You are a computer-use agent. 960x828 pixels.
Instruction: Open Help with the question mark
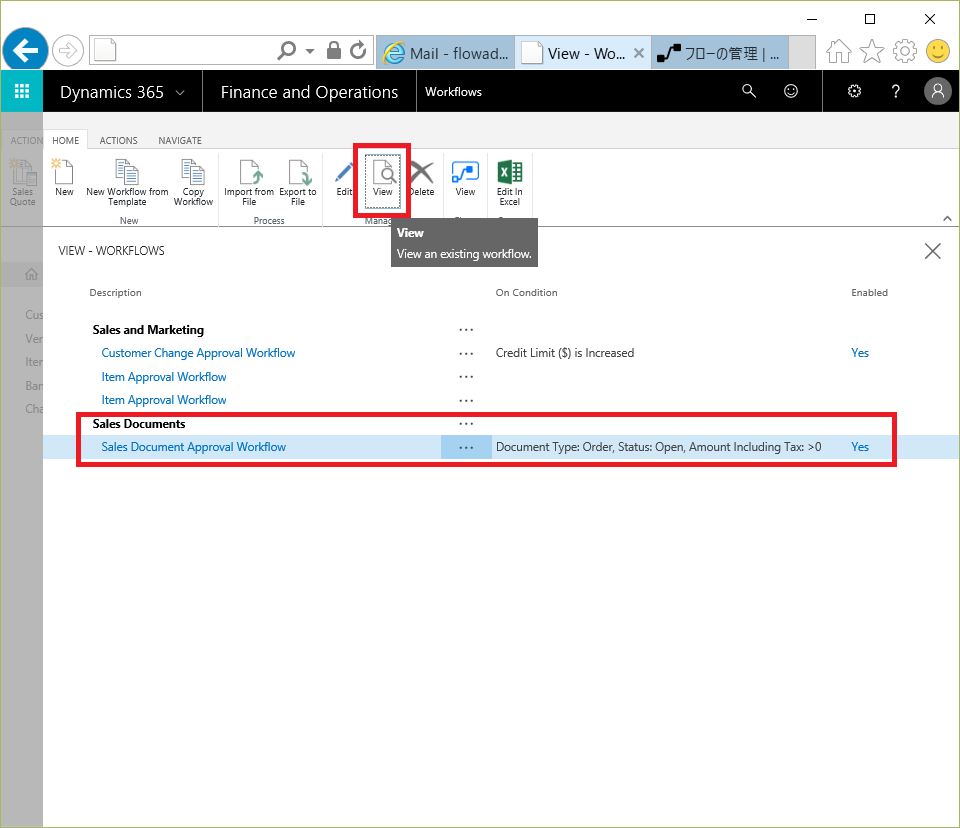coord(896,91)
